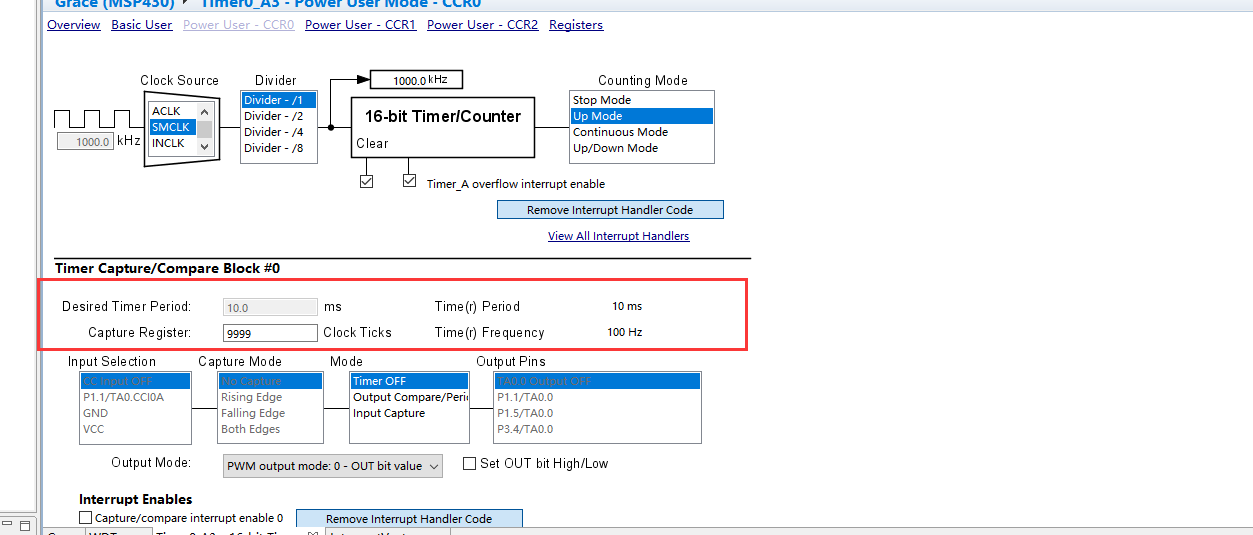
Task: Click the 1000.0 kHz timer frequency box
Action: [x=416, y=80]
